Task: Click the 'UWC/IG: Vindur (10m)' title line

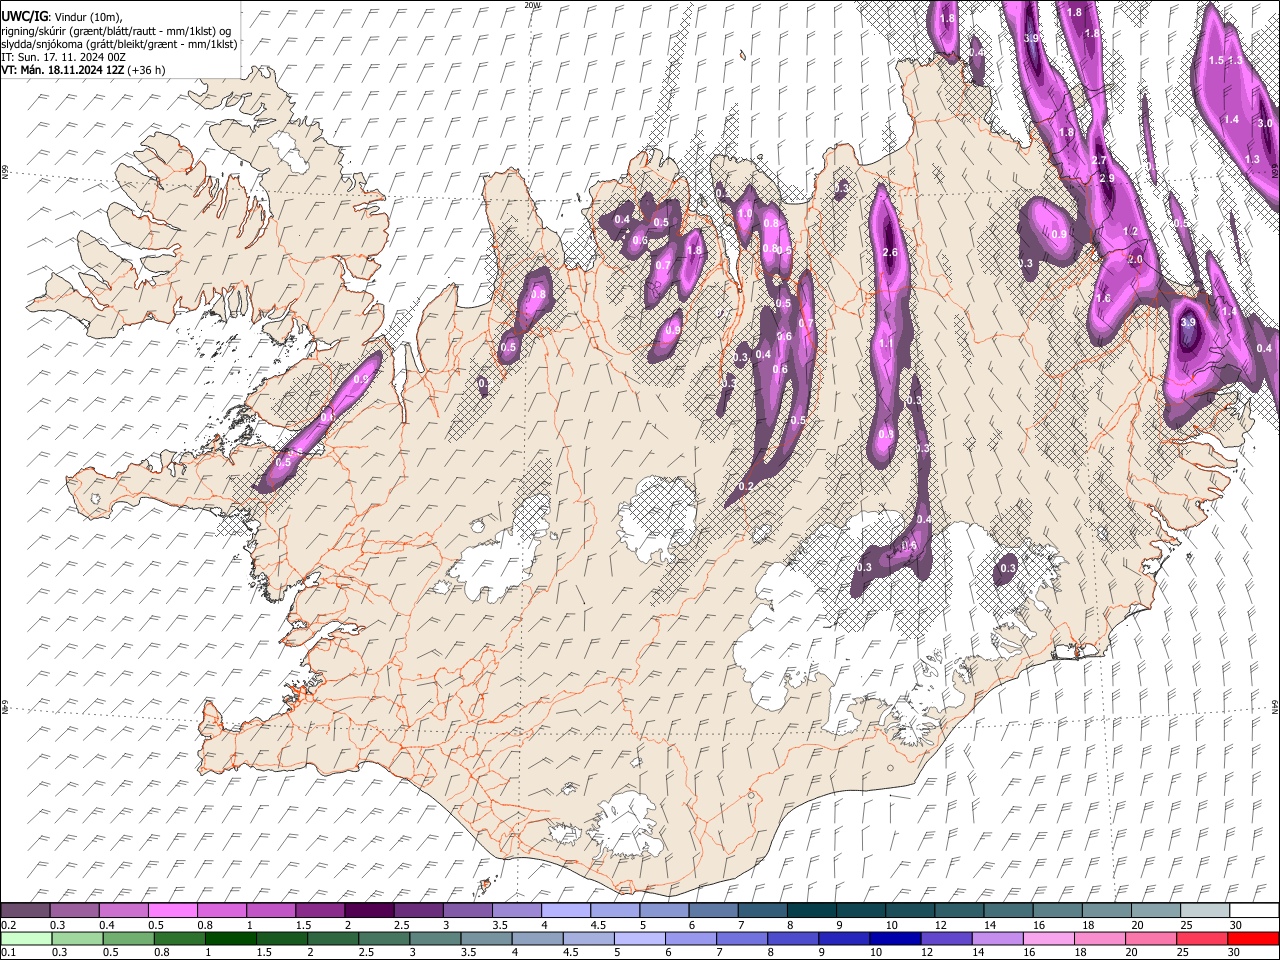Action: [x=62, y=18]
